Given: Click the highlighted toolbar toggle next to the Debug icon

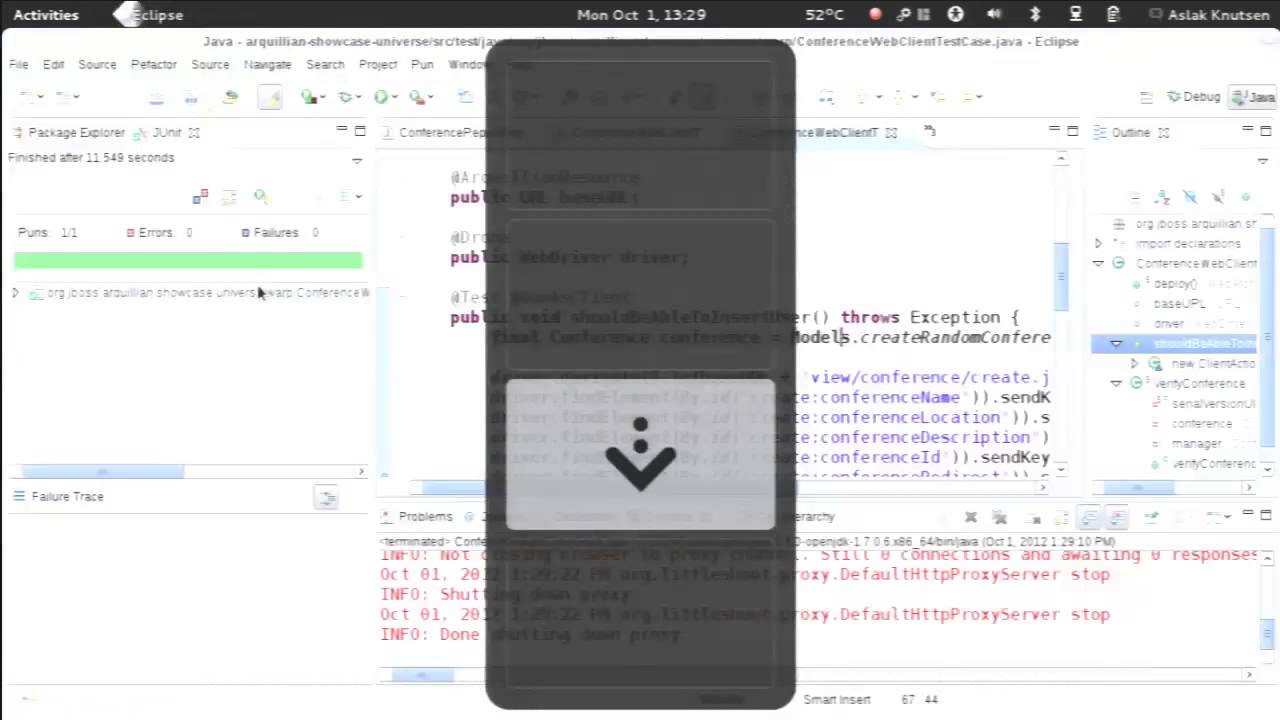Looking at the screenshot, I should (269, 97).
